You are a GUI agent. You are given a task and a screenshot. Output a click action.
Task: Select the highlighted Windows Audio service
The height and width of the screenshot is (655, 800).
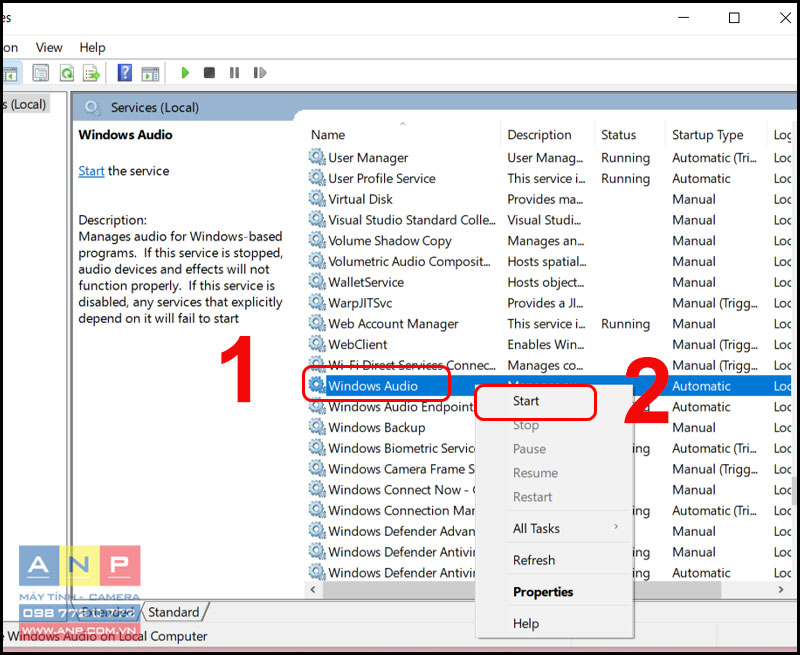tap(372, 386)
